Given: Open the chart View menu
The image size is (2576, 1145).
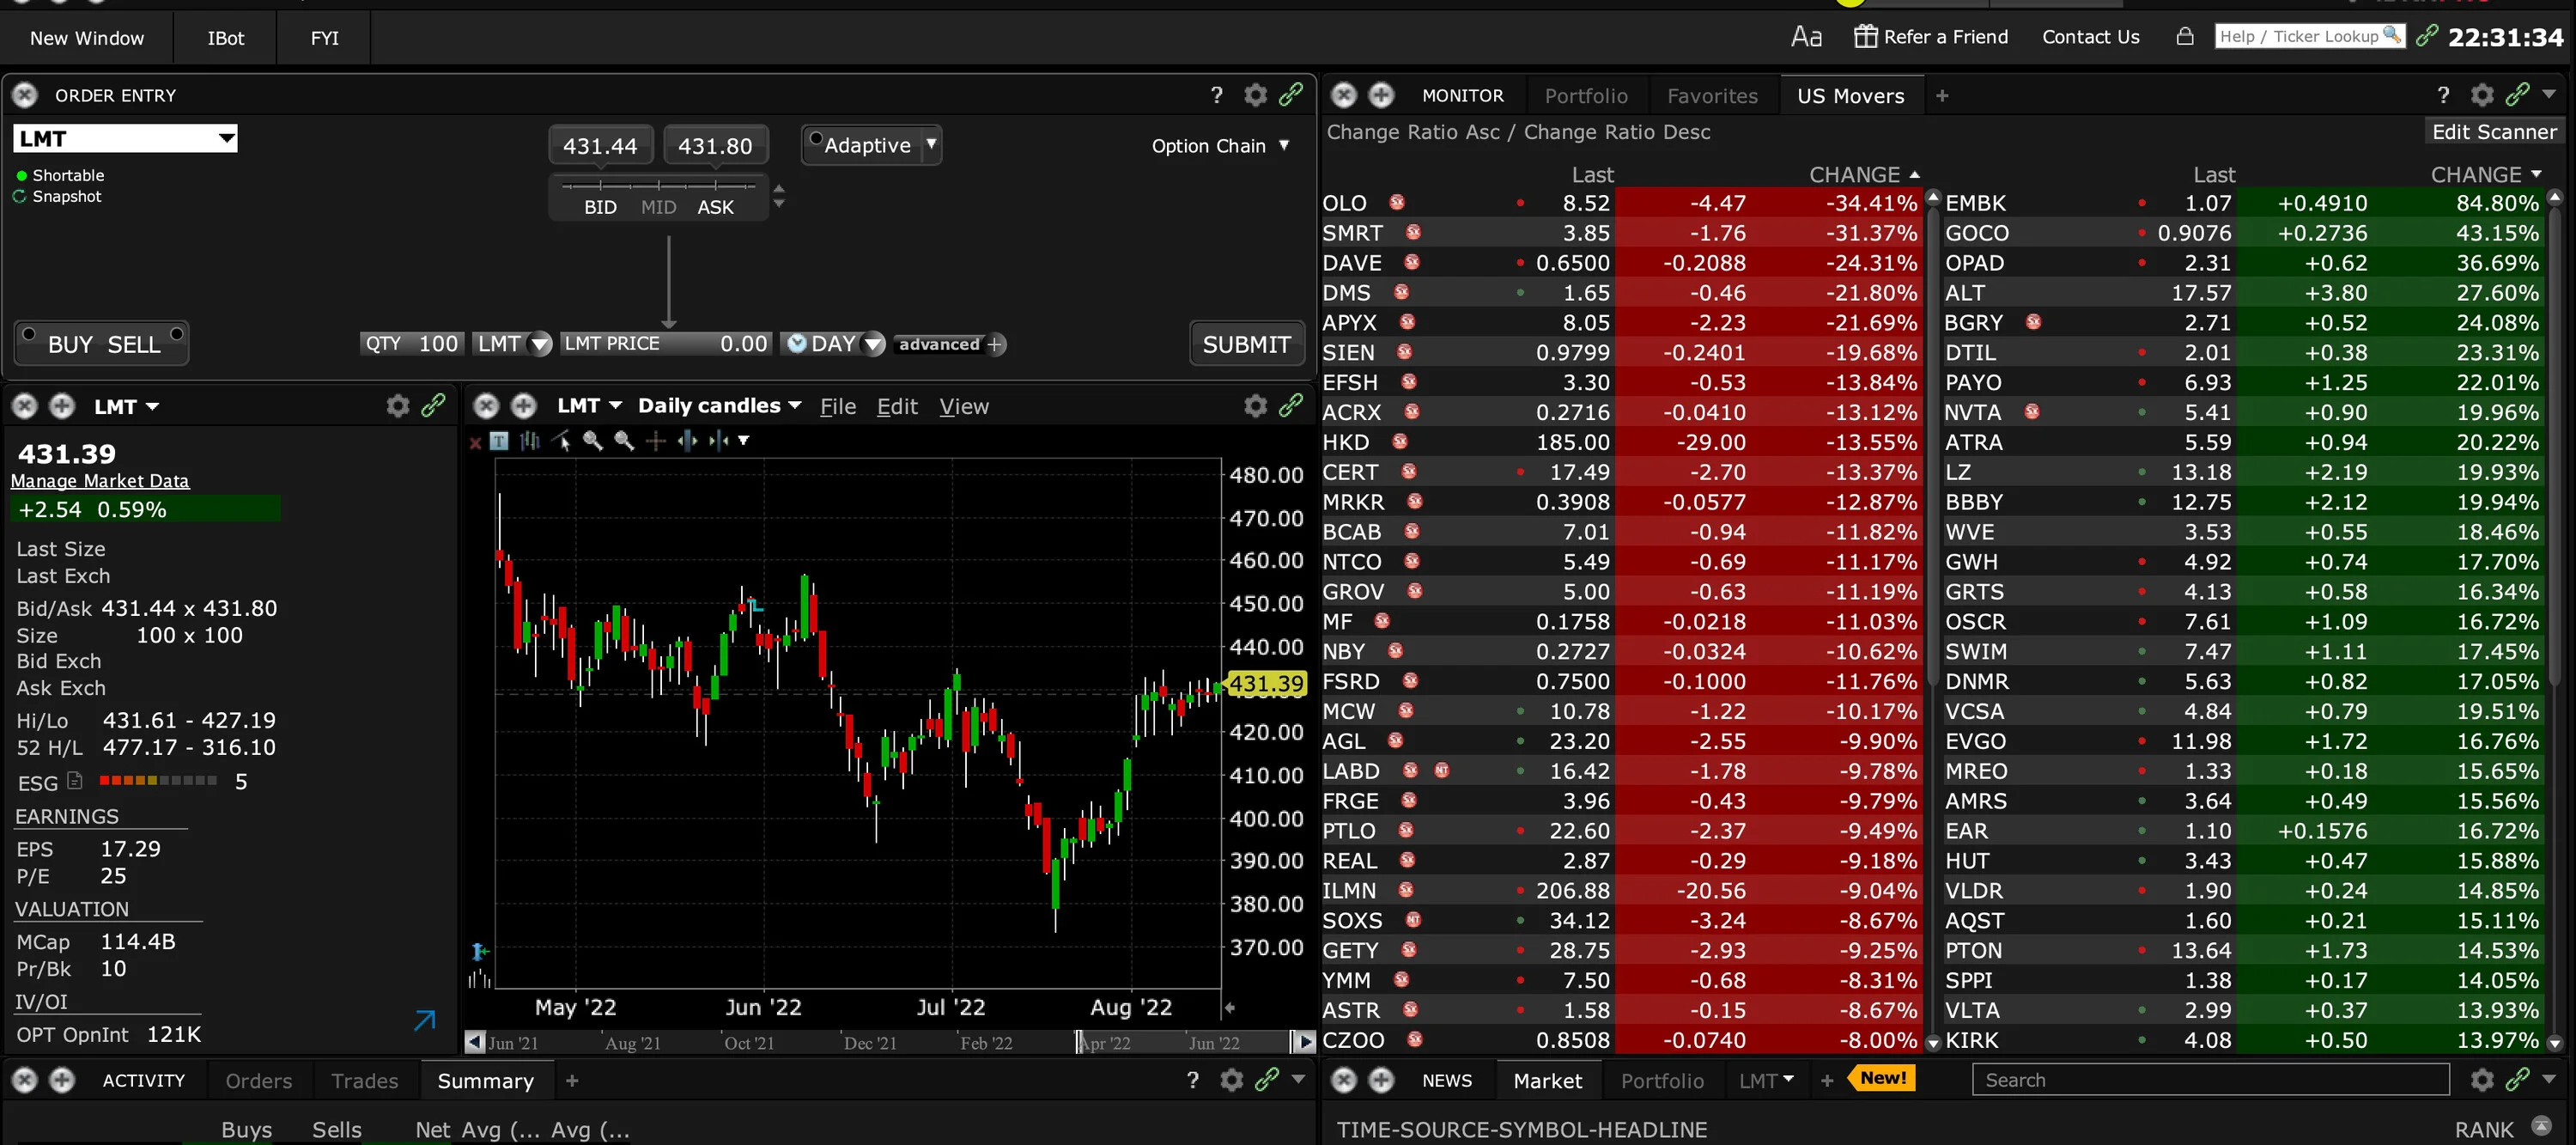Looking at the screenshot, I should pyautogui.click(x=964, y=406).
